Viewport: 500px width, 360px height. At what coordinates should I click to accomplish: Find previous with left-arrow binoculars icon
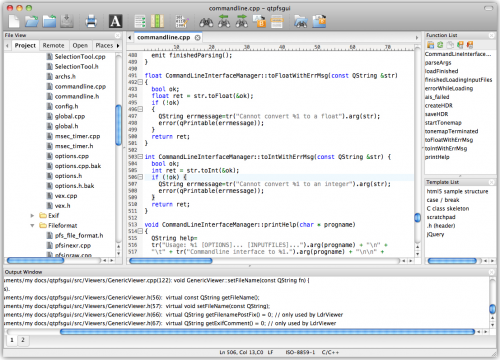tap(224, 21)
